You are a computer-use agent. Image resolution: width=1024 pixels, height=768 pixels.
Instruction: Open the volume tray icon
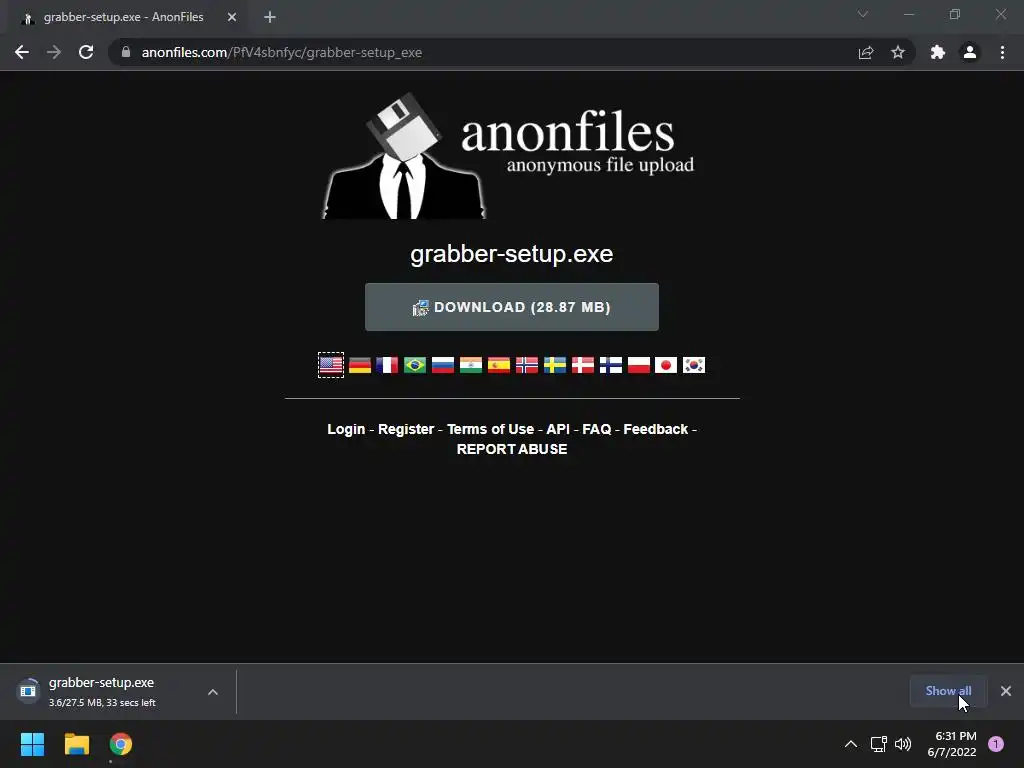[x=903, y=744]
